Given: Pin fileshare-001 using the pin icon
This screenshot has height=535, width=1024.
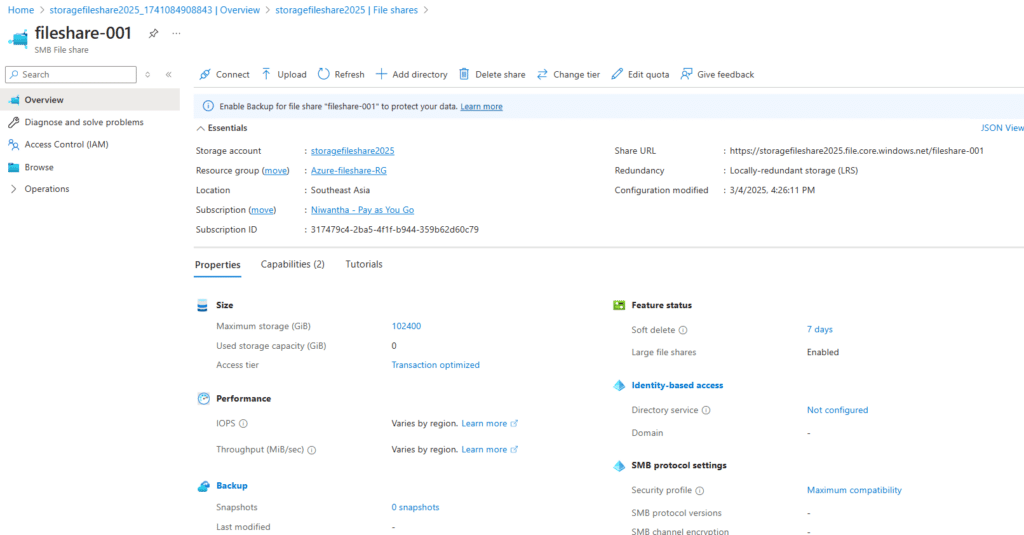Looking at the screenshot, I should pos(153,33).
